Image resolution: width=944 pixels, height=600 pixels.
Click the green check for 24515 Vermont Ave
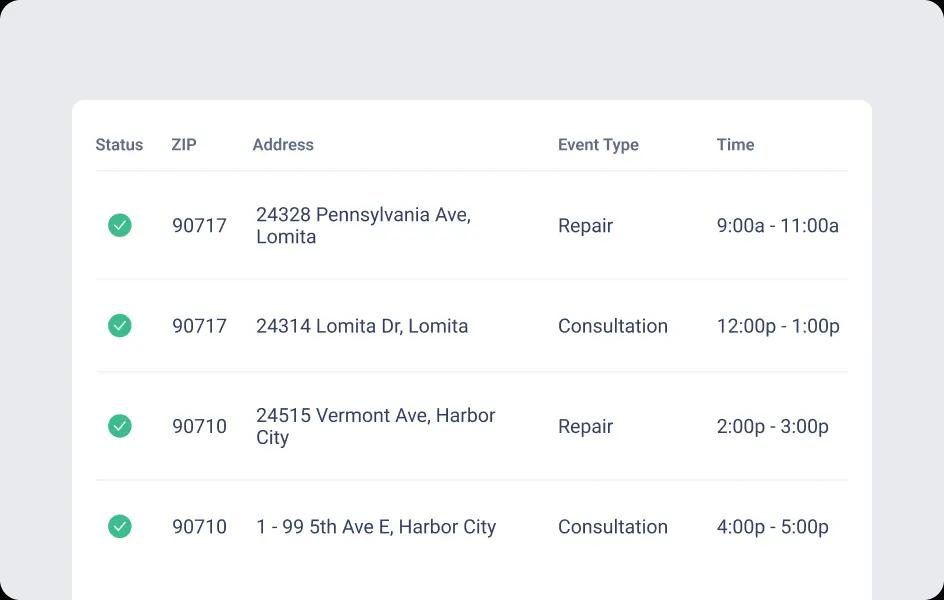pos(120,426)
